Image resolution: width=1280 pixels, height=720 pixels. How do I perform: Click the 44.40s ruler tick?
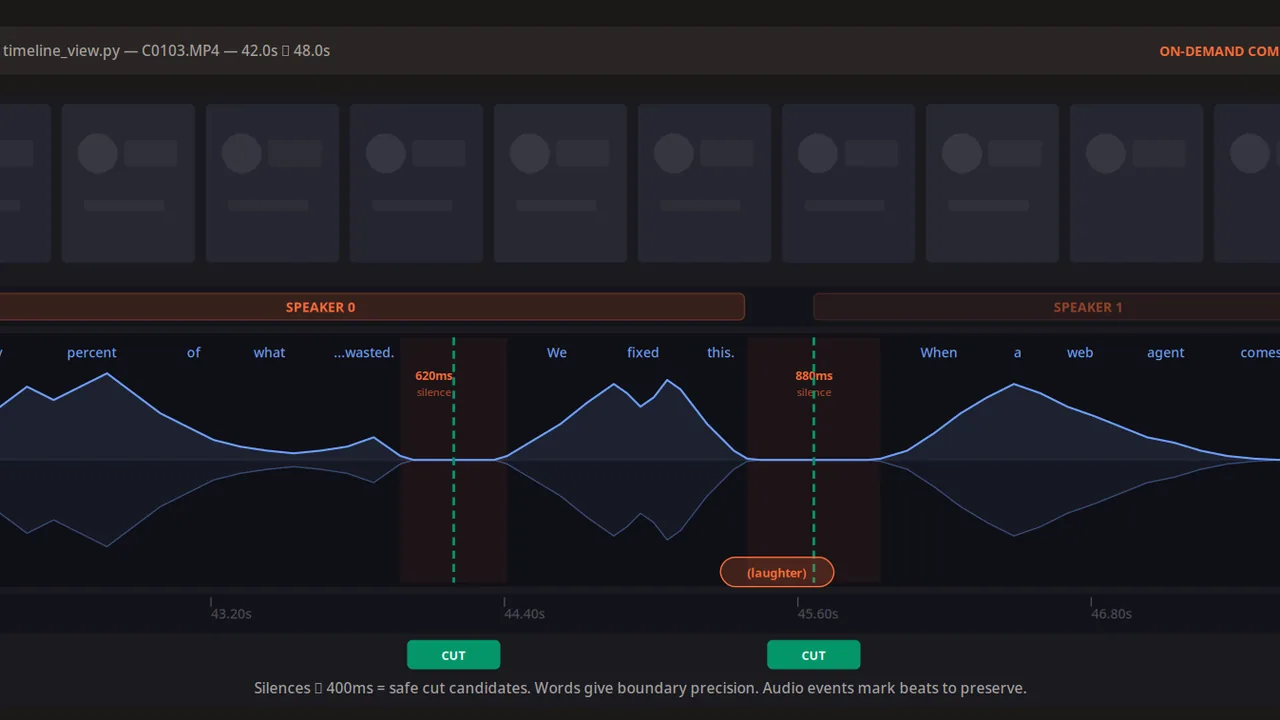tap(524, 613)
